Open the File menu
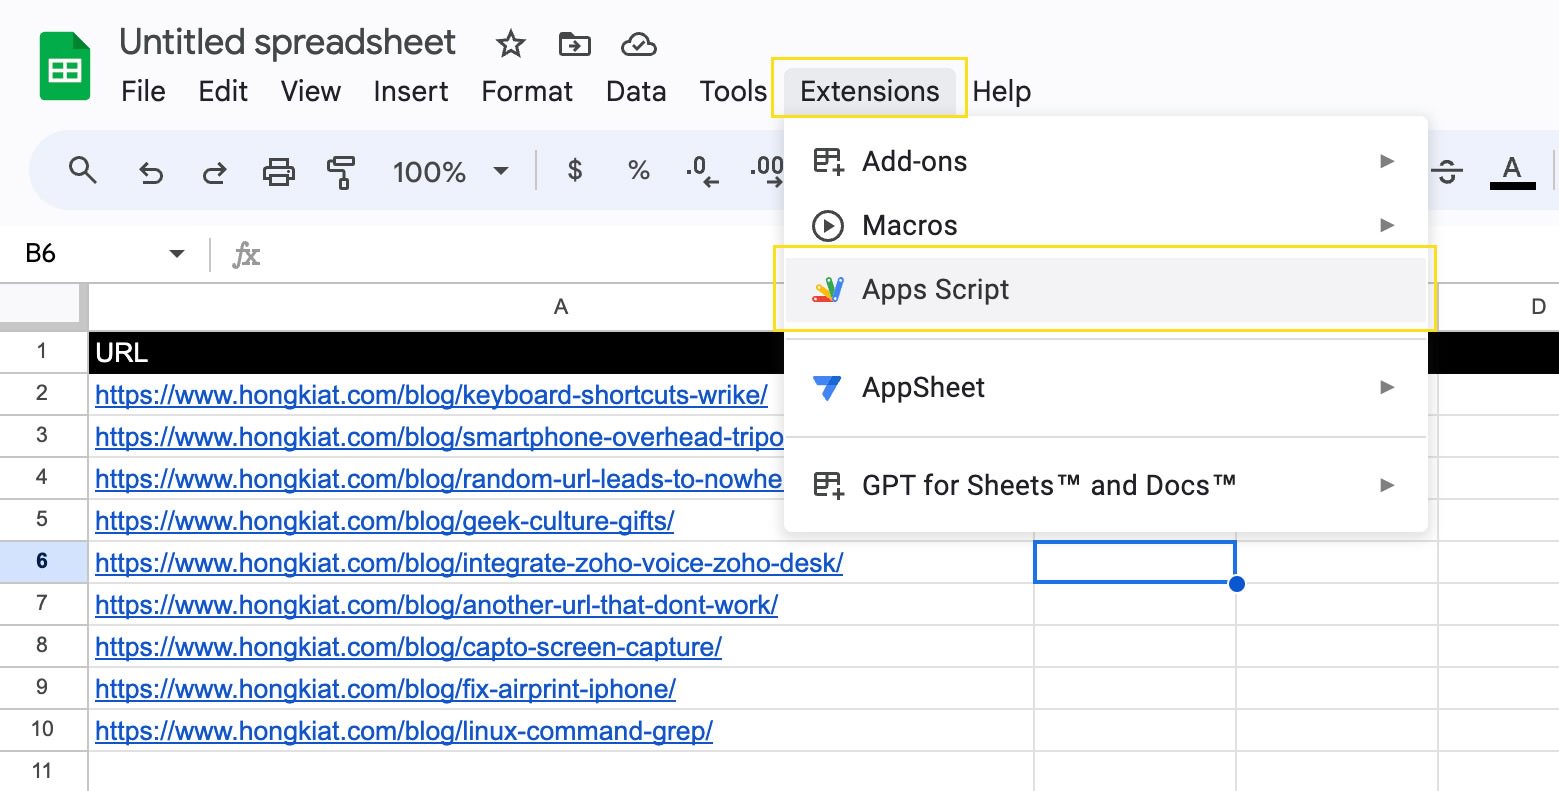This screenshot has width=1559, height=791. 143,91
